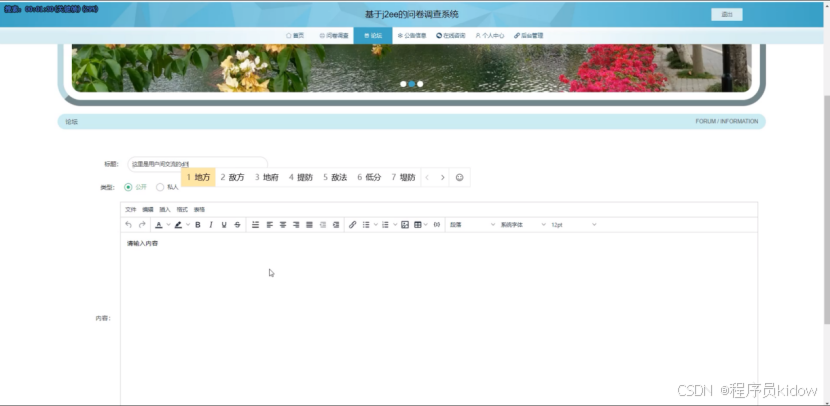The height and width of the screenshot is (406, 830).
Task: Open emoji panel in IME candidate bar
Action: click(459, 177)
